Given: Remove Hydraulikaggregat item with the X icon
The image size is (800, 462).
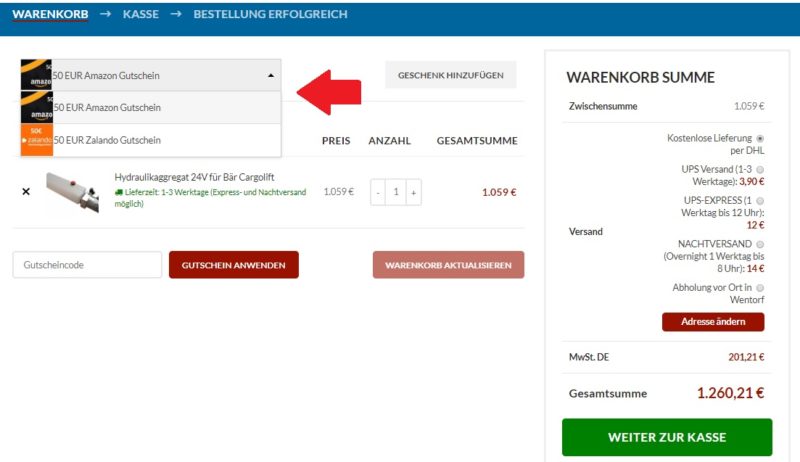Looking at the screenshot, I should tap(26, 192).
